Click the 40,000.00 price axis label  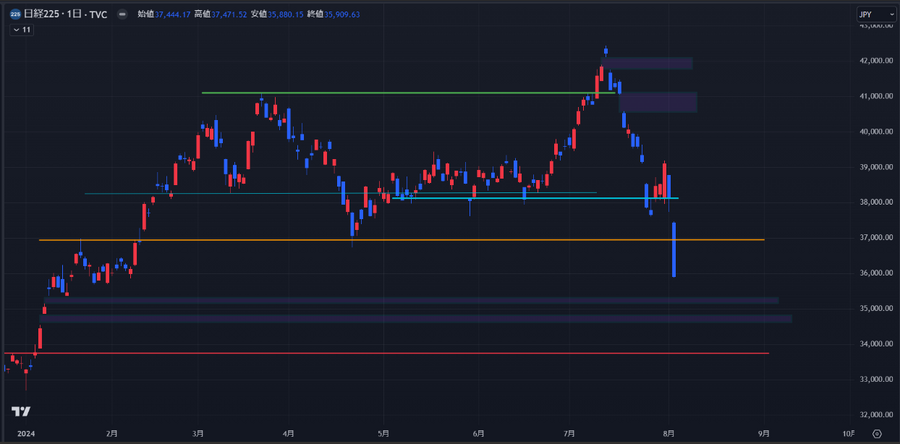[875, 131]
